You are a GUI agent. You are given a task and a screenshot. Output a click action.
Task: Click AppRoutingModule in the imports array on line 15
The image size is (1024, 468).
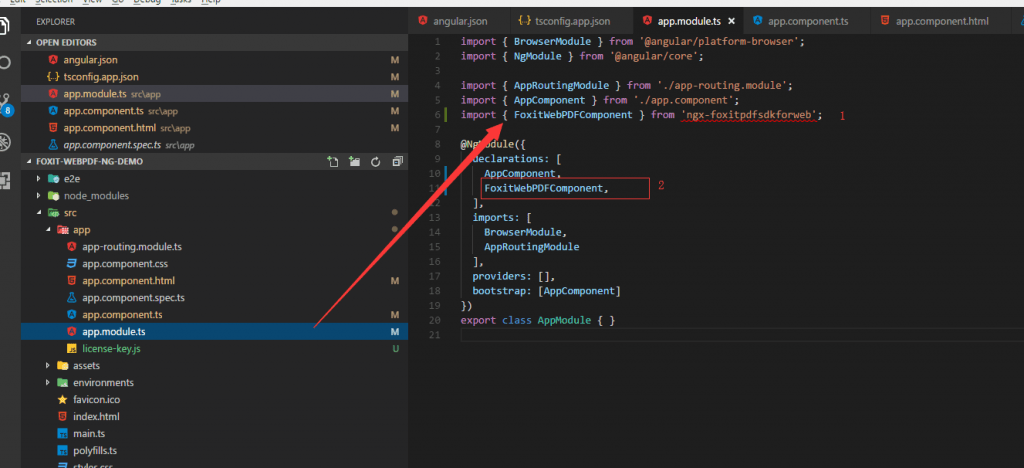point(532,247)
